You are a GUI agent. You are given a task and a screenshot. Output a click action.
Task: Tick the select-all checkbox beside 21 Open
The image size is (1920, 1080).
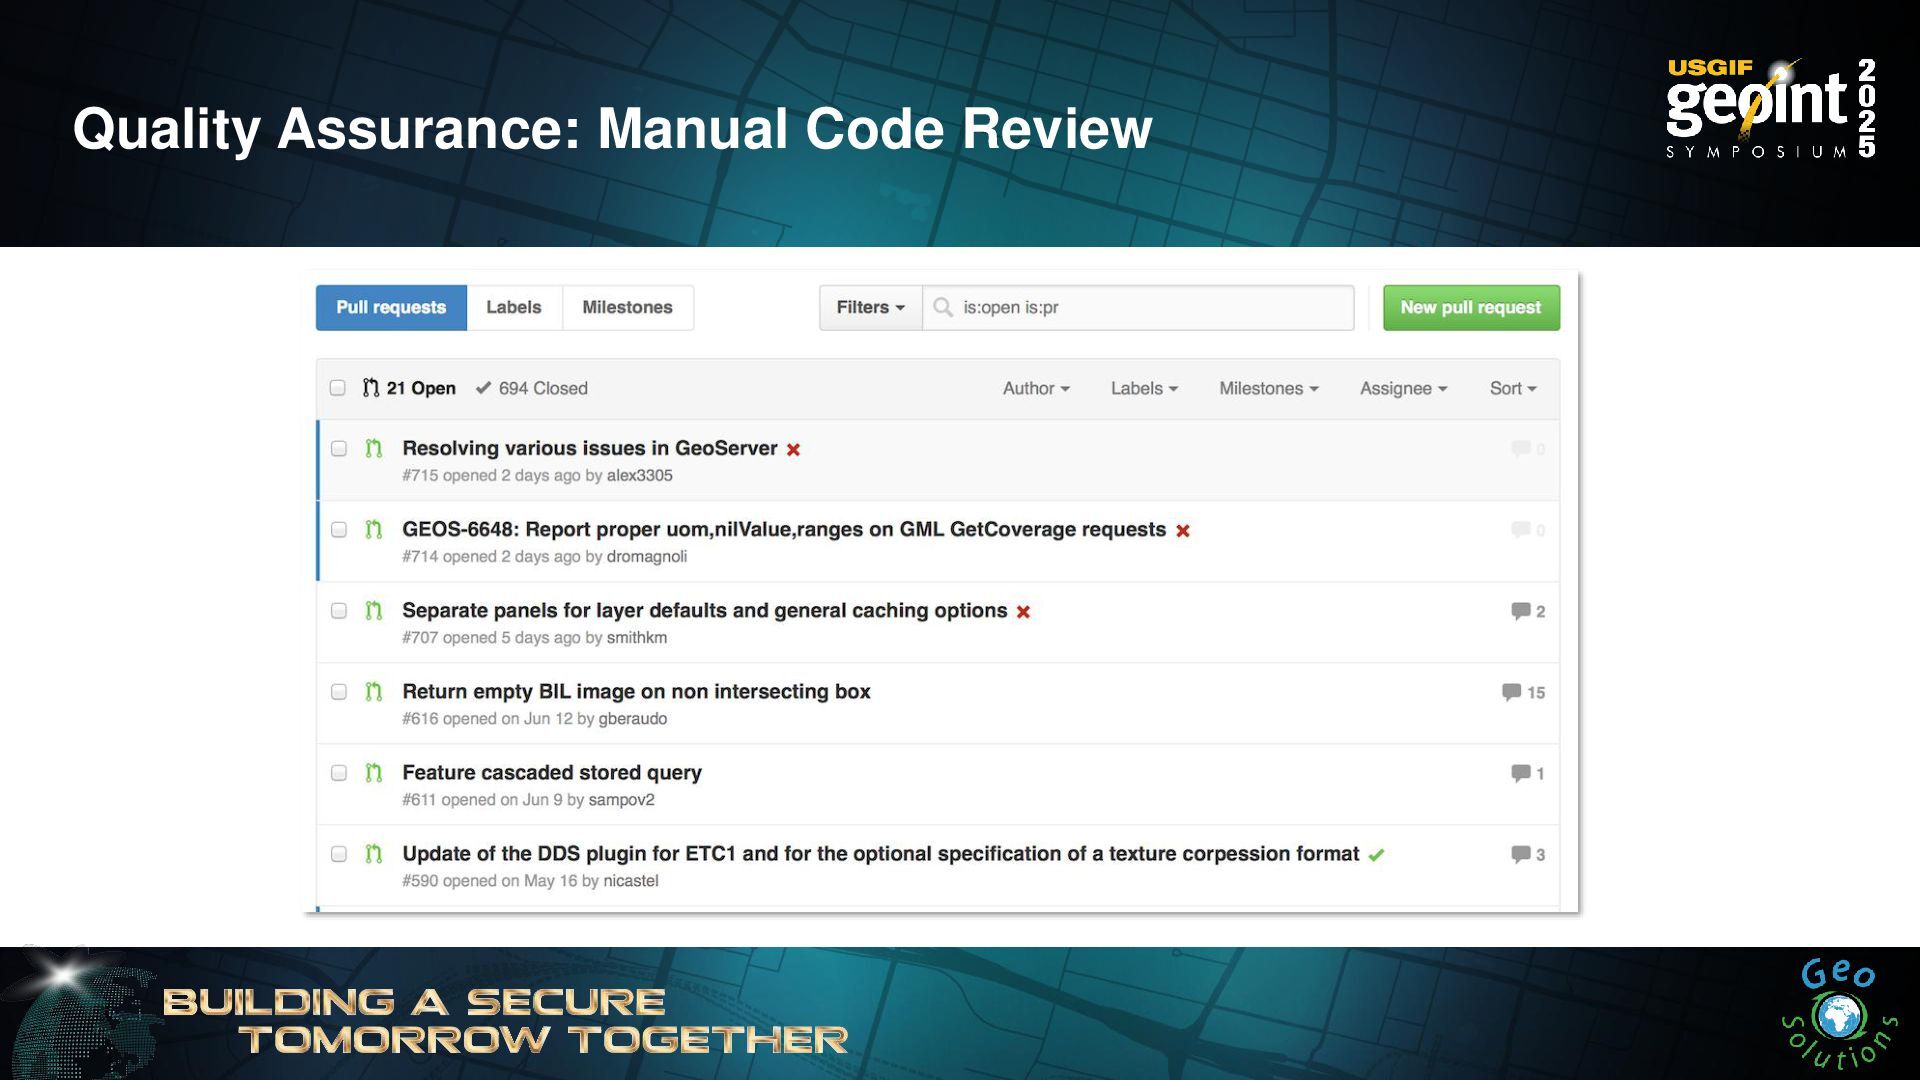click(x=338, y=388)
